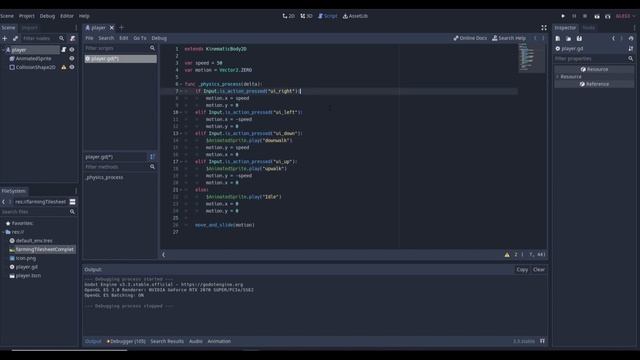Click the attach script icon in Scene toolbar
Viewport: 640px width, 360px height.
(73, 38)
